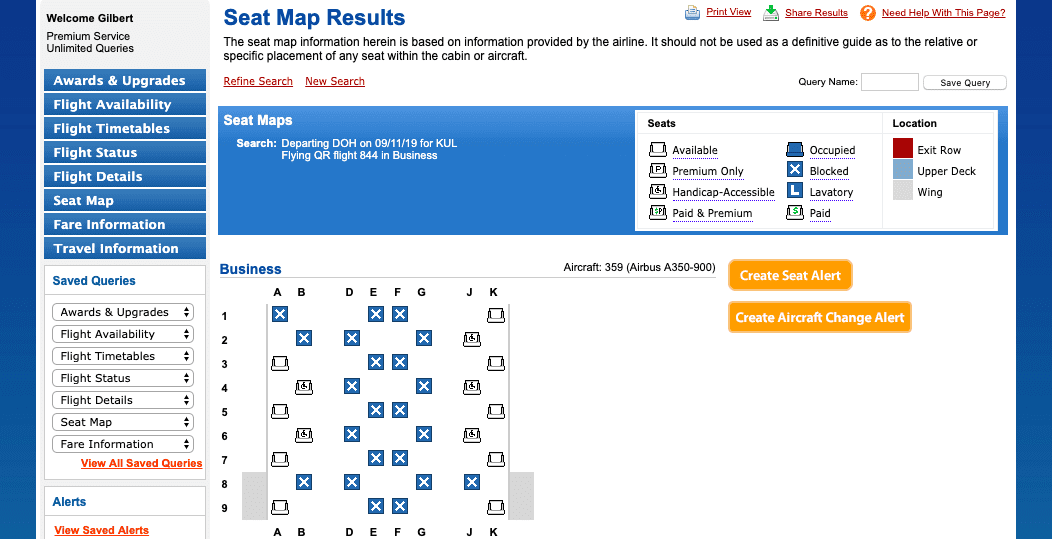Screen dimensions: 1052x539
Task: Click the Print View printer icon
Action: (x=692, y=13)
